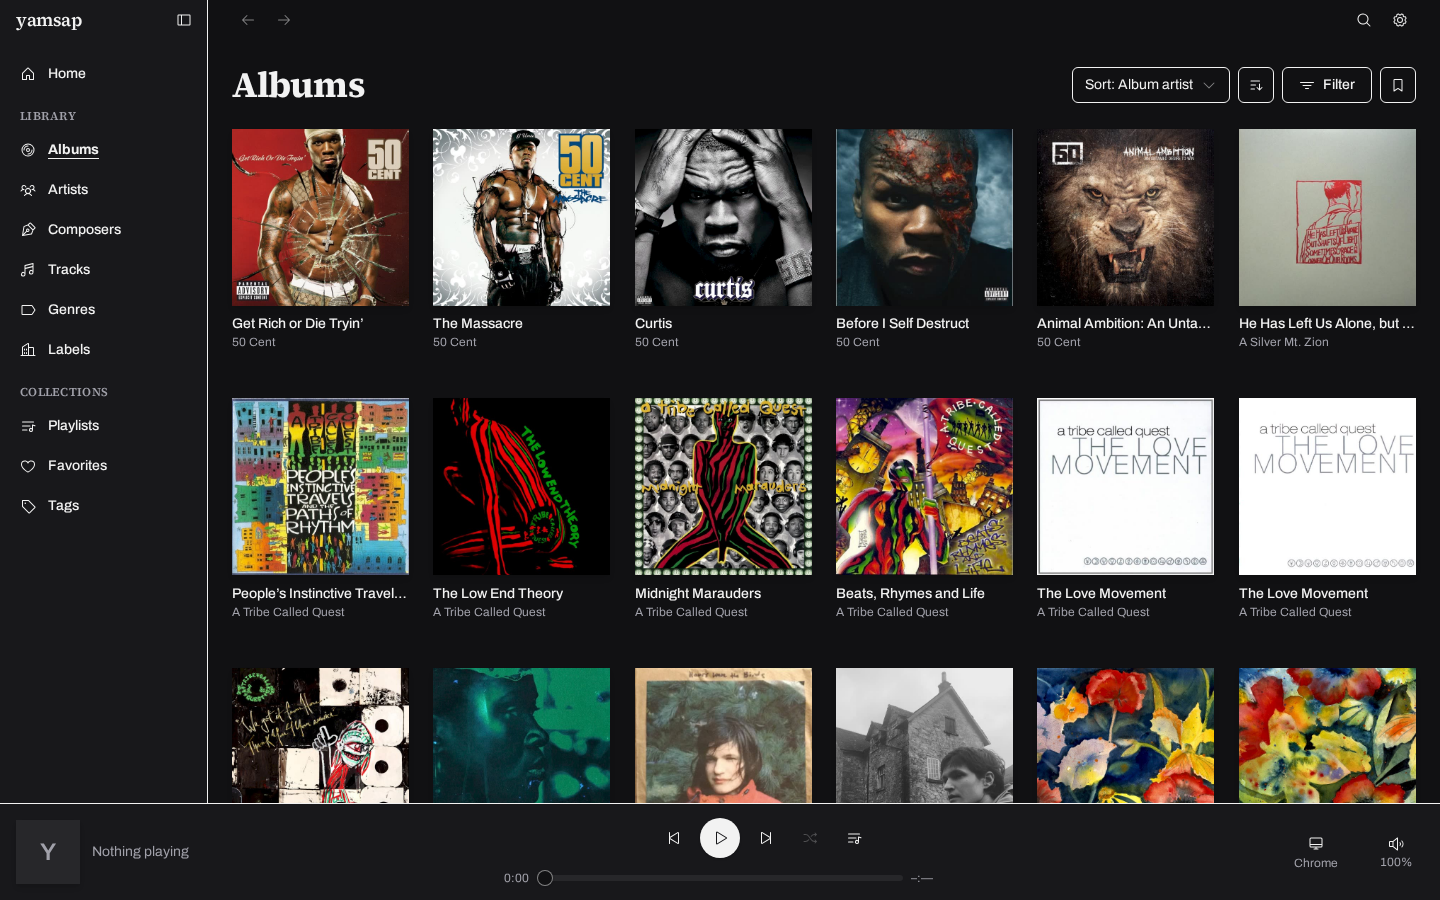Open artist A Silver Mt. Zion link
Image resolution: width=1440 pixels, height=900 pixels.
point(1284,342)
